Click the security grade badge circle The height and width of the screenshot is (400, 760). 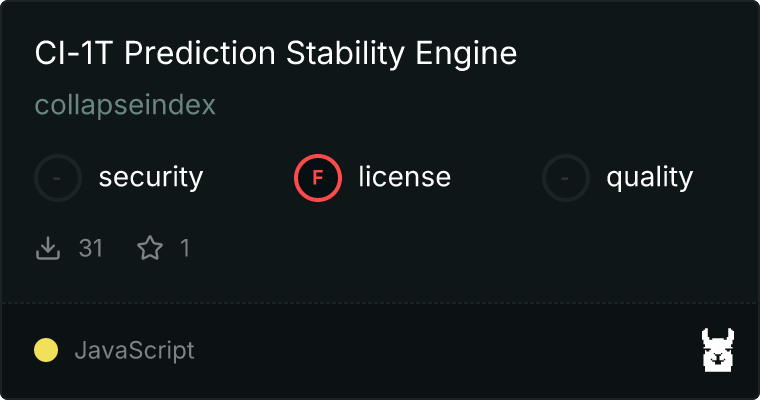(x=58, y=178)
